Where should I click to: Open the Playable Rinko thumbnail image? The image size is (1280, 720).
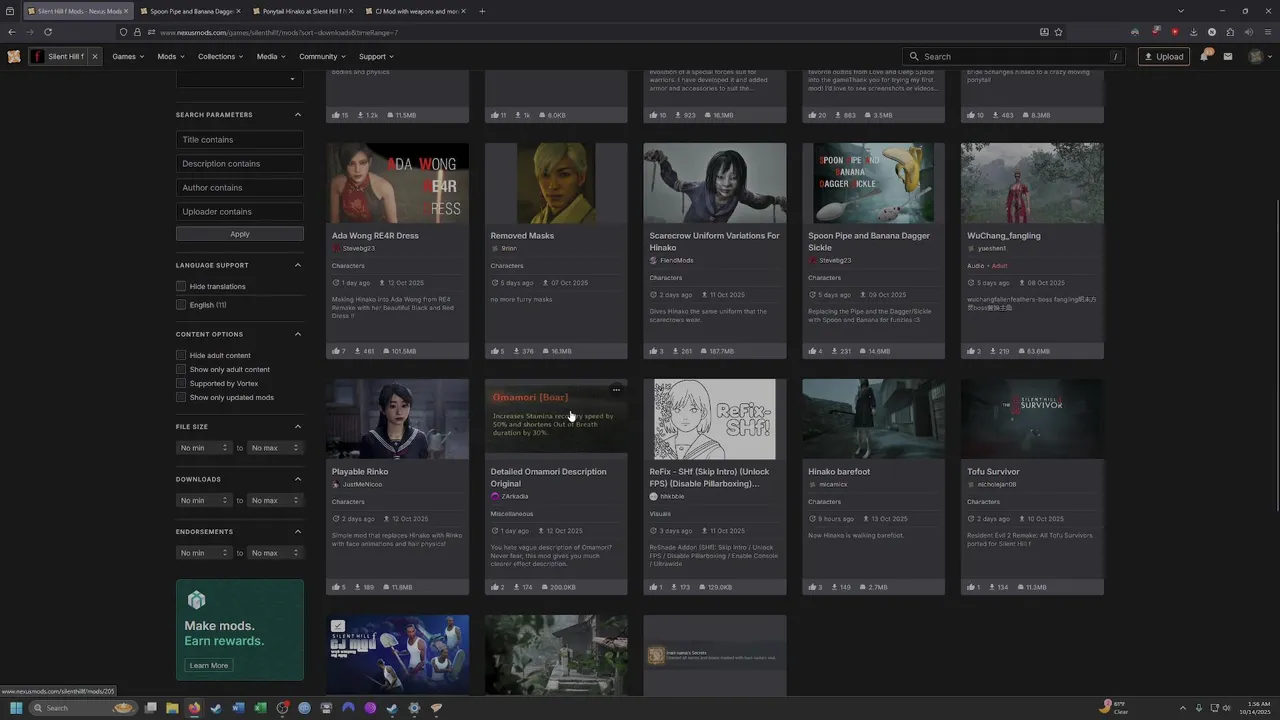tap(397, 419)
